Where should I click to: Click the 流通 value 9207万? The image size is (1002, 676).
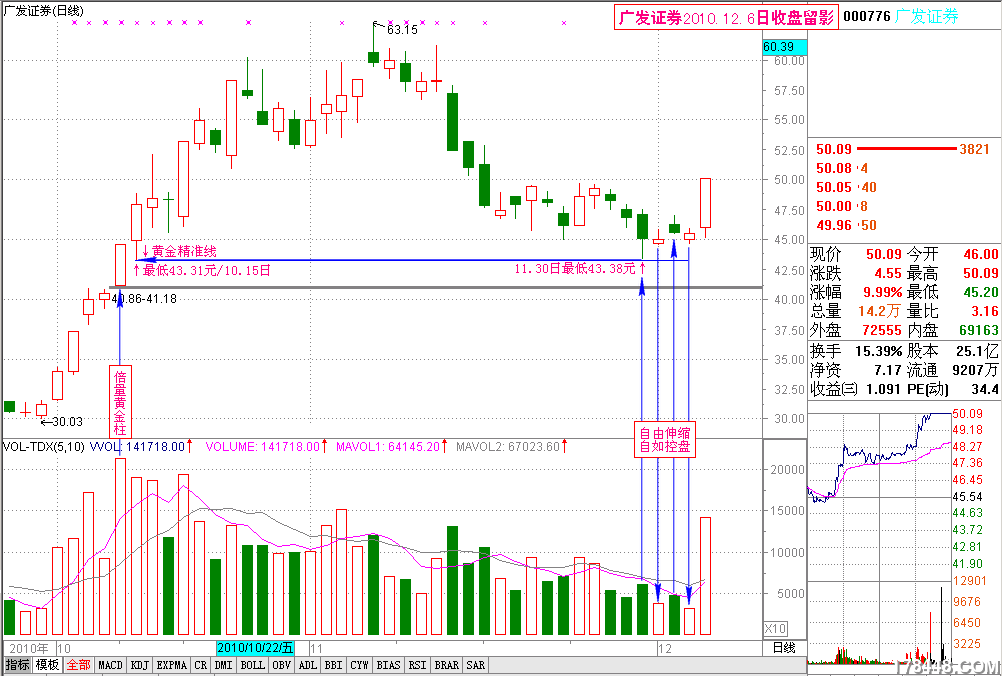point(975,370)
